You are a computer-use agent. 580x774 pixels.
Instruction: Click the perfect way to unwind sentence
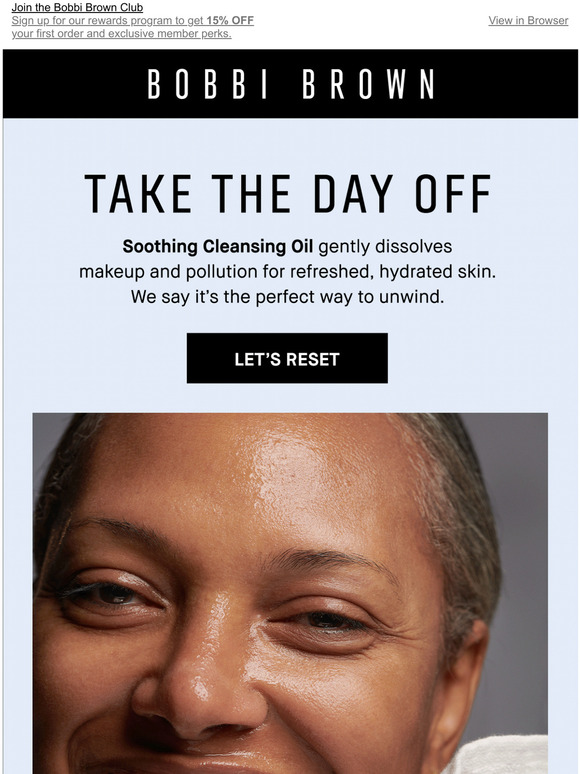tap(287, 297)
